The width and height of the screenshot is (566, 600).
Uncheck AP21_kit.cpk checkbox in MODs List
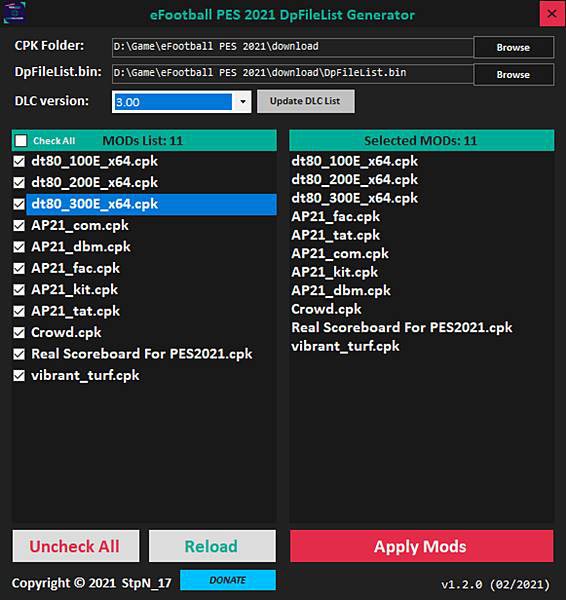pos(19,290)
